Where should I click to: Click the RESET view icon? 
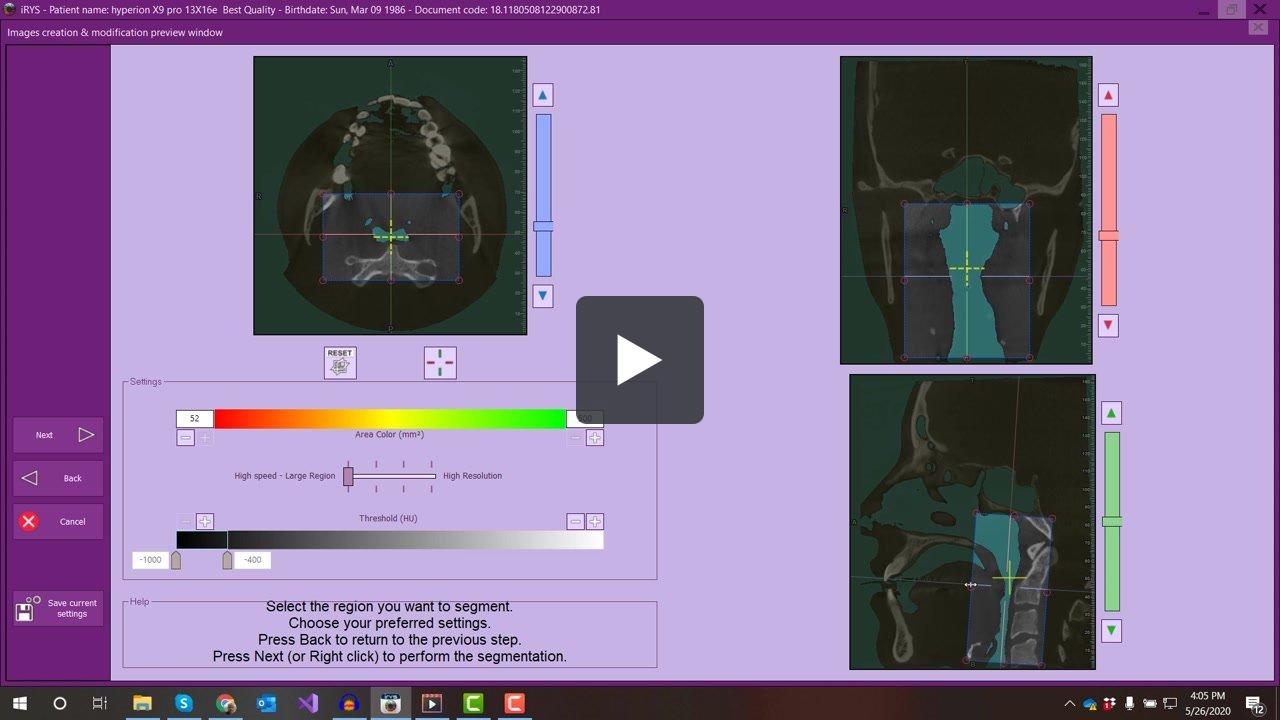[339, 362]
